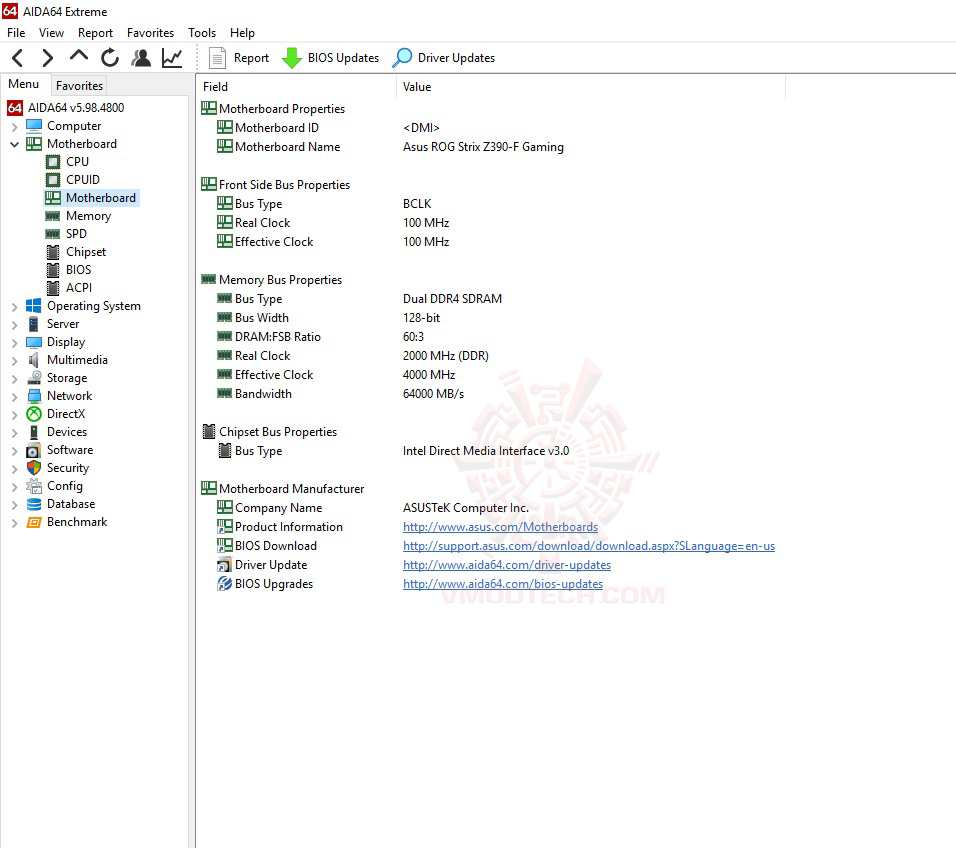
Task: Click the up-level arrow toolbar icon
Action: pyautogui.click(x=79, y=57)
